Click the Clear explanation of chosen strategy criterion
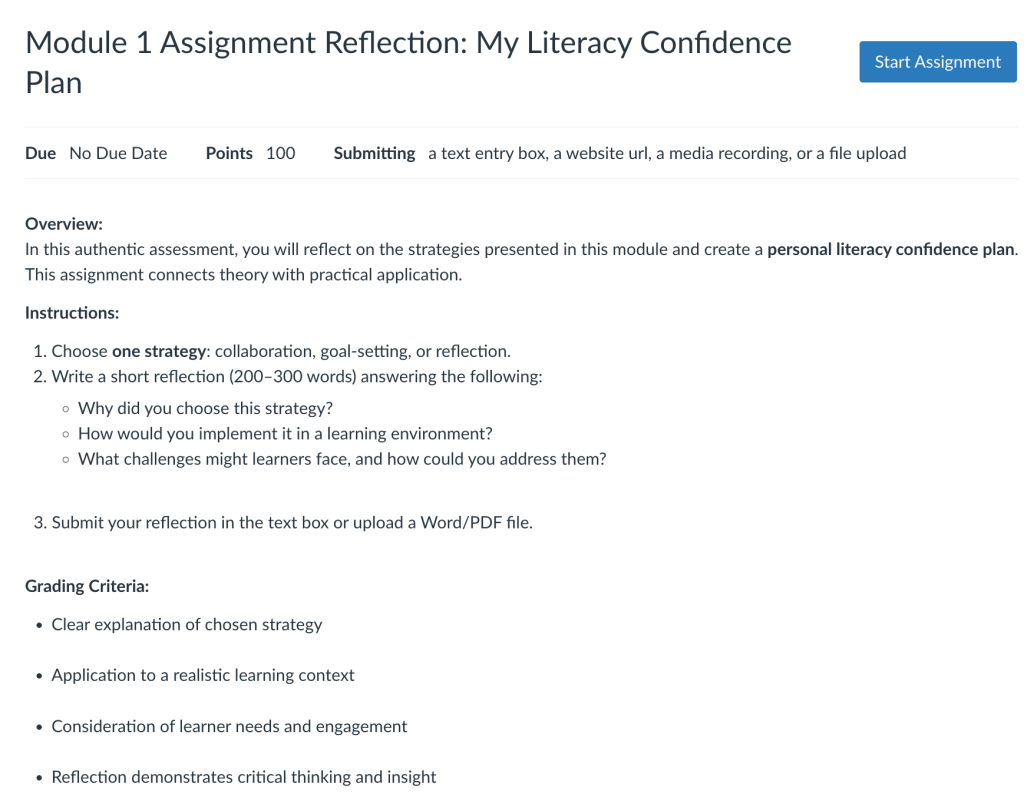Image resolution: width=1024 pixels, height=794 pixels. pos(187,624)
